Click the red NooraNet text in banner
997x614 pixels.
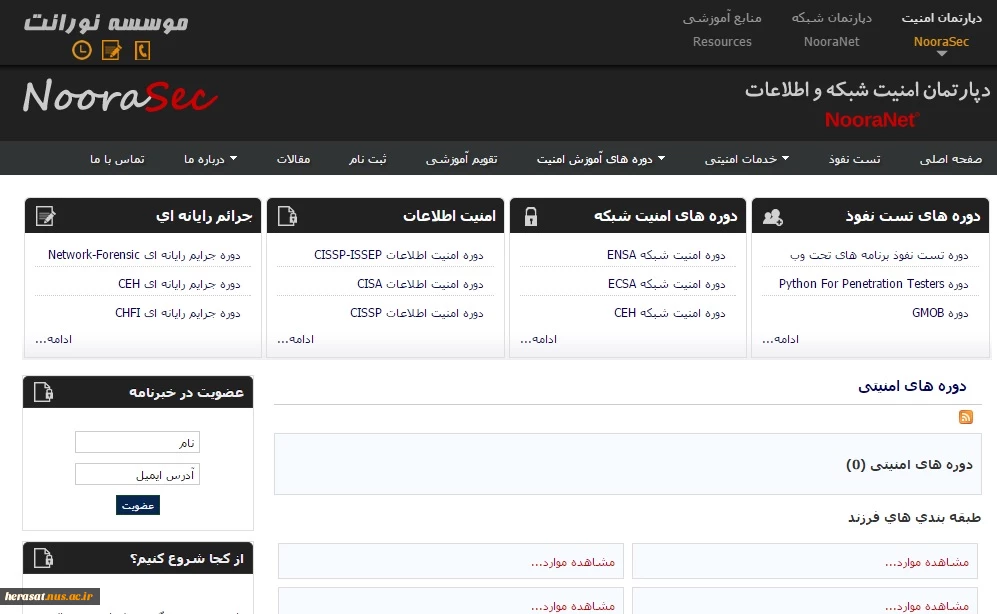coord(872,119)
